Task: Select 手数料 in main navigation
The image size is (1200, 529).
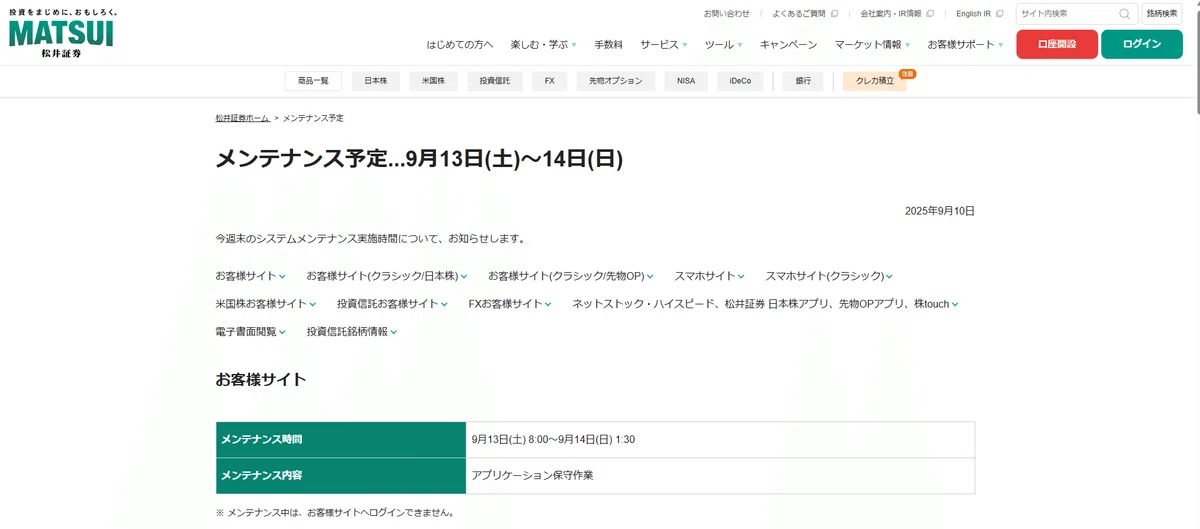Action: [608, 45]
